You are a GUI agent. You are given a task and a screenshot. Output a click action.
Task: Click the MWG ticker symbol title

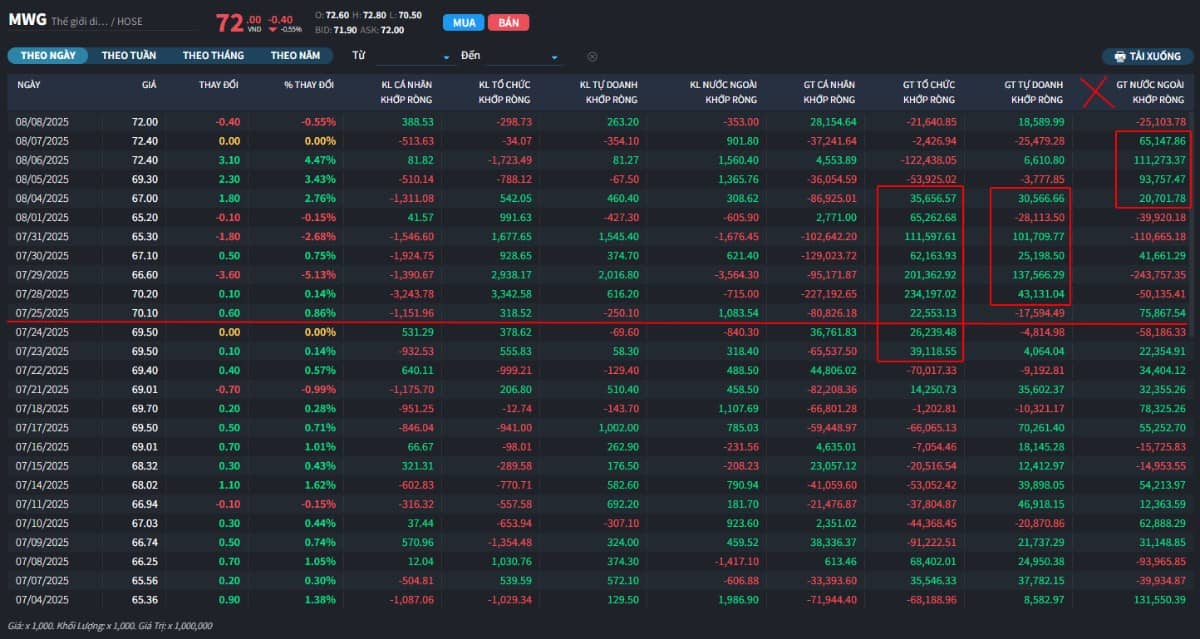click(27, 20)
